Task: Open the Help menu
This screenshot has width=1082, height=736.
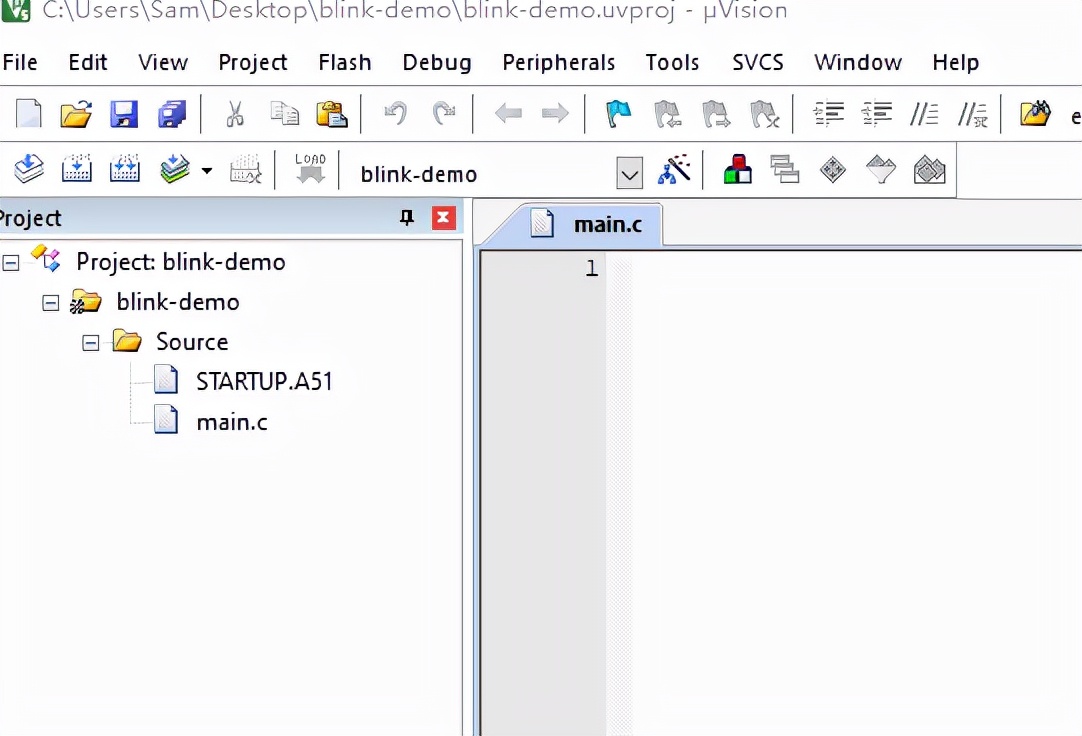Action: pos(956,63)
